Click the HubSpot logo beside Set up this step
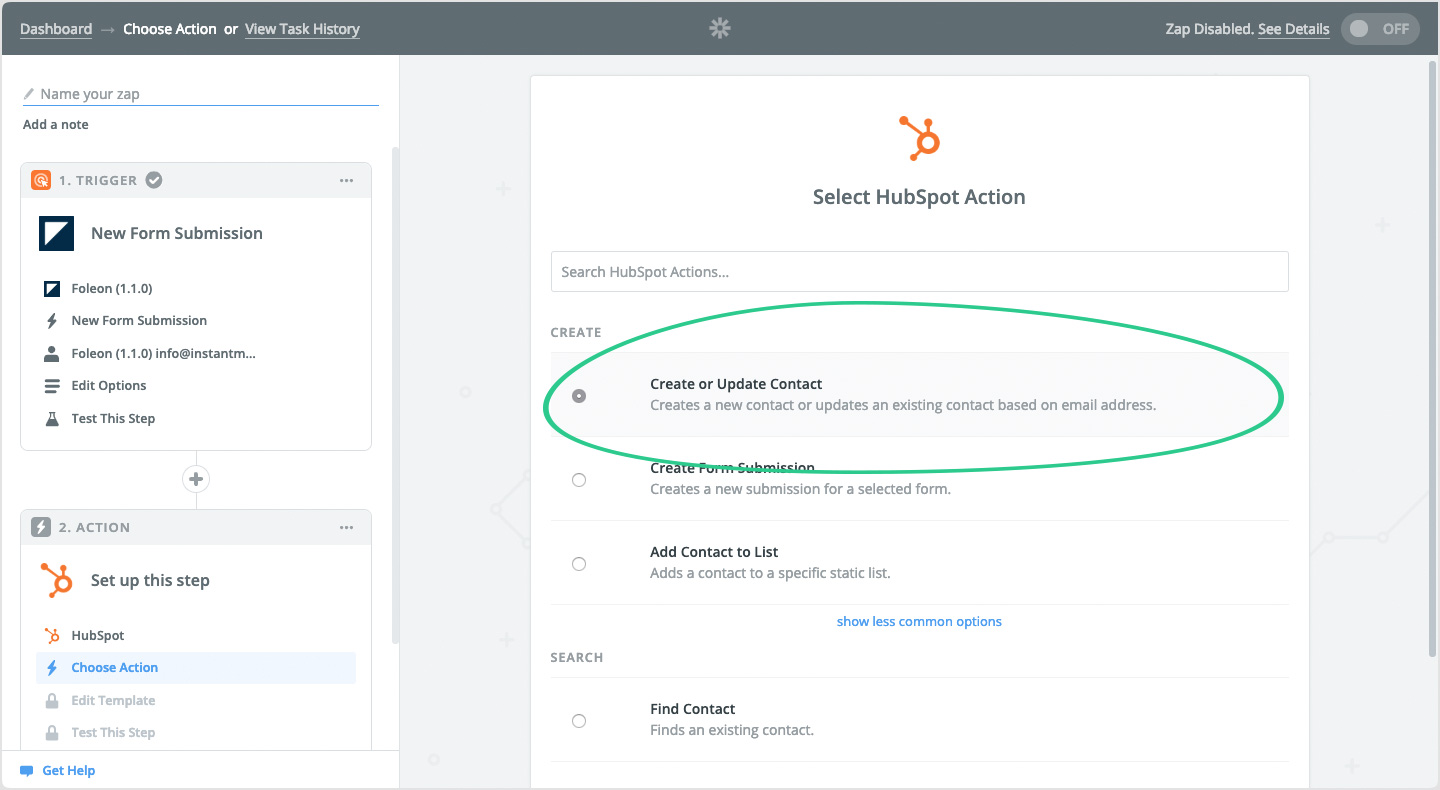This screenshot has width=1440, height=790. (57, 580)
